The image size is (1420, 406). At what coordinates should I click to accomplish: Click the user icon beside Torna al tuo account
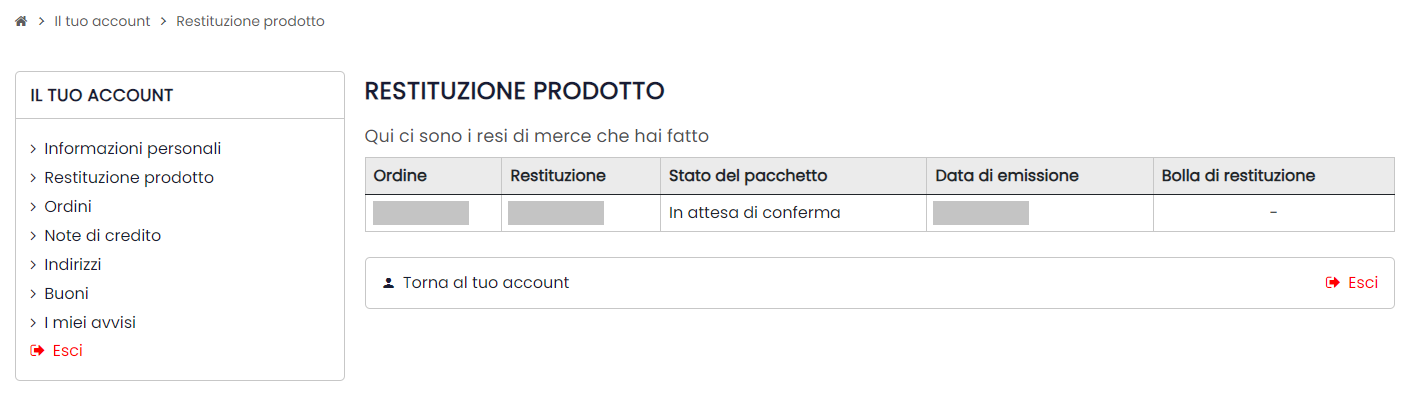click(389, 283)
